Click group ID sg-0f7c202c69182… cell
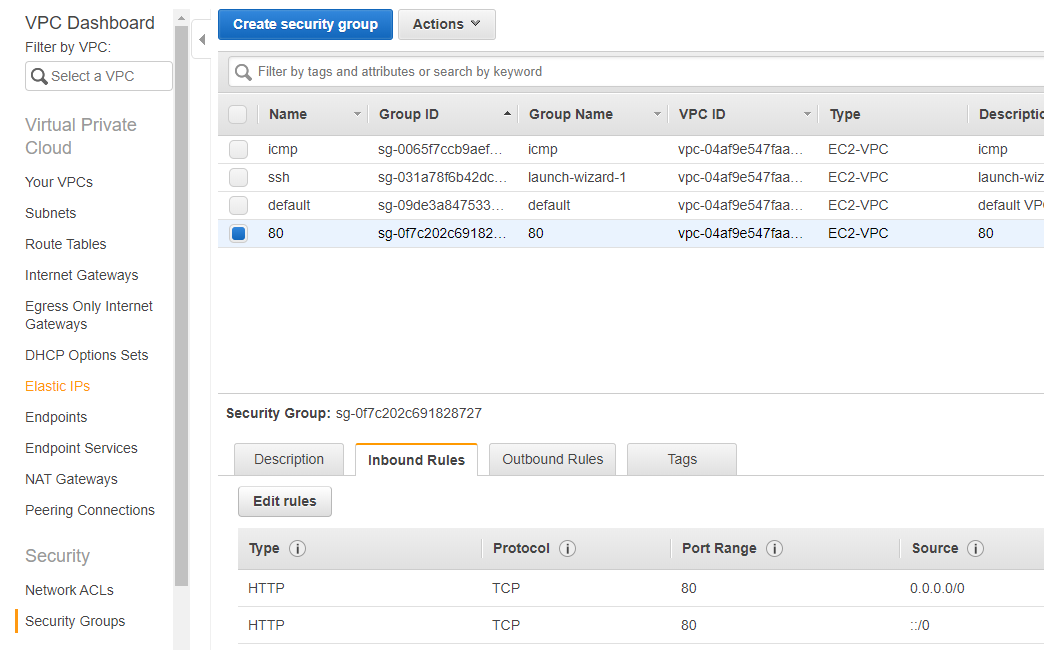This screenshot has height=650, width=1044. (x=442, y=233)
